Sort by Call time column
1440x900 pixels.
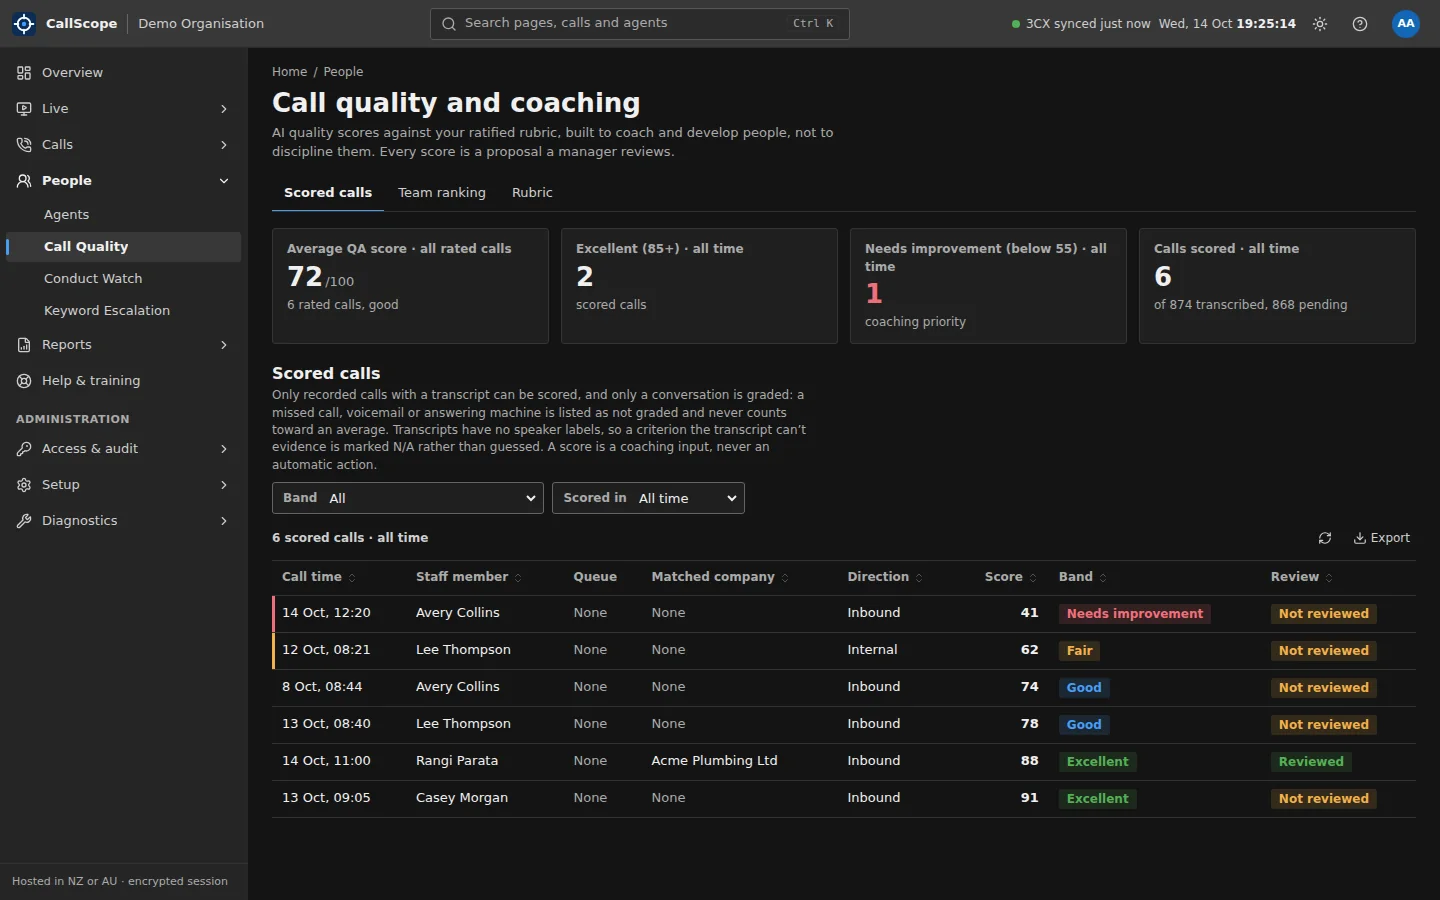coord(319,577)
